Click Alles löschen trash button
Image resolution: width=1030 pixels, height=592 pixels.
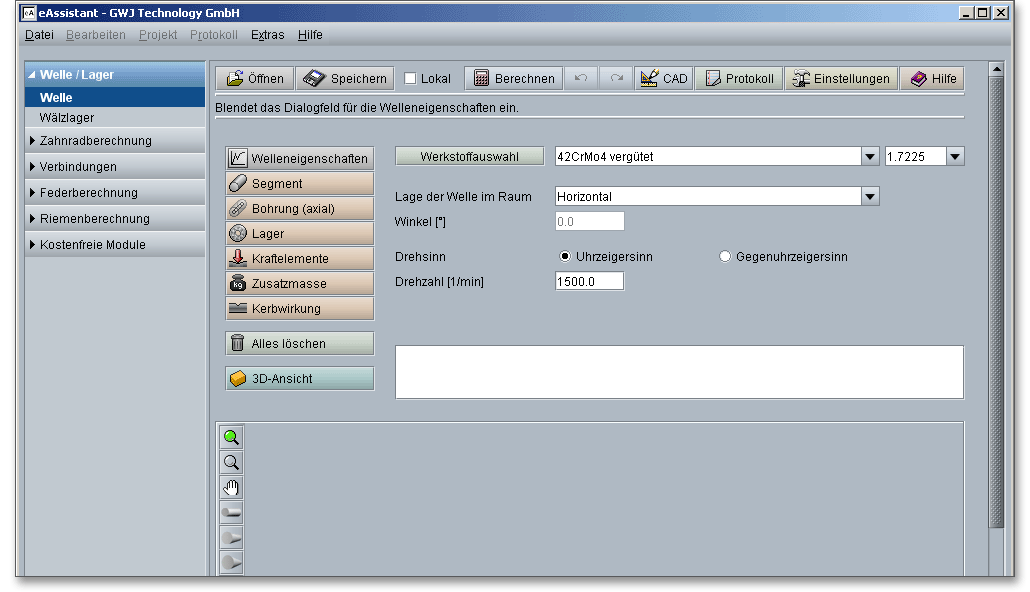pyautogui.click(x=299, y=344)
